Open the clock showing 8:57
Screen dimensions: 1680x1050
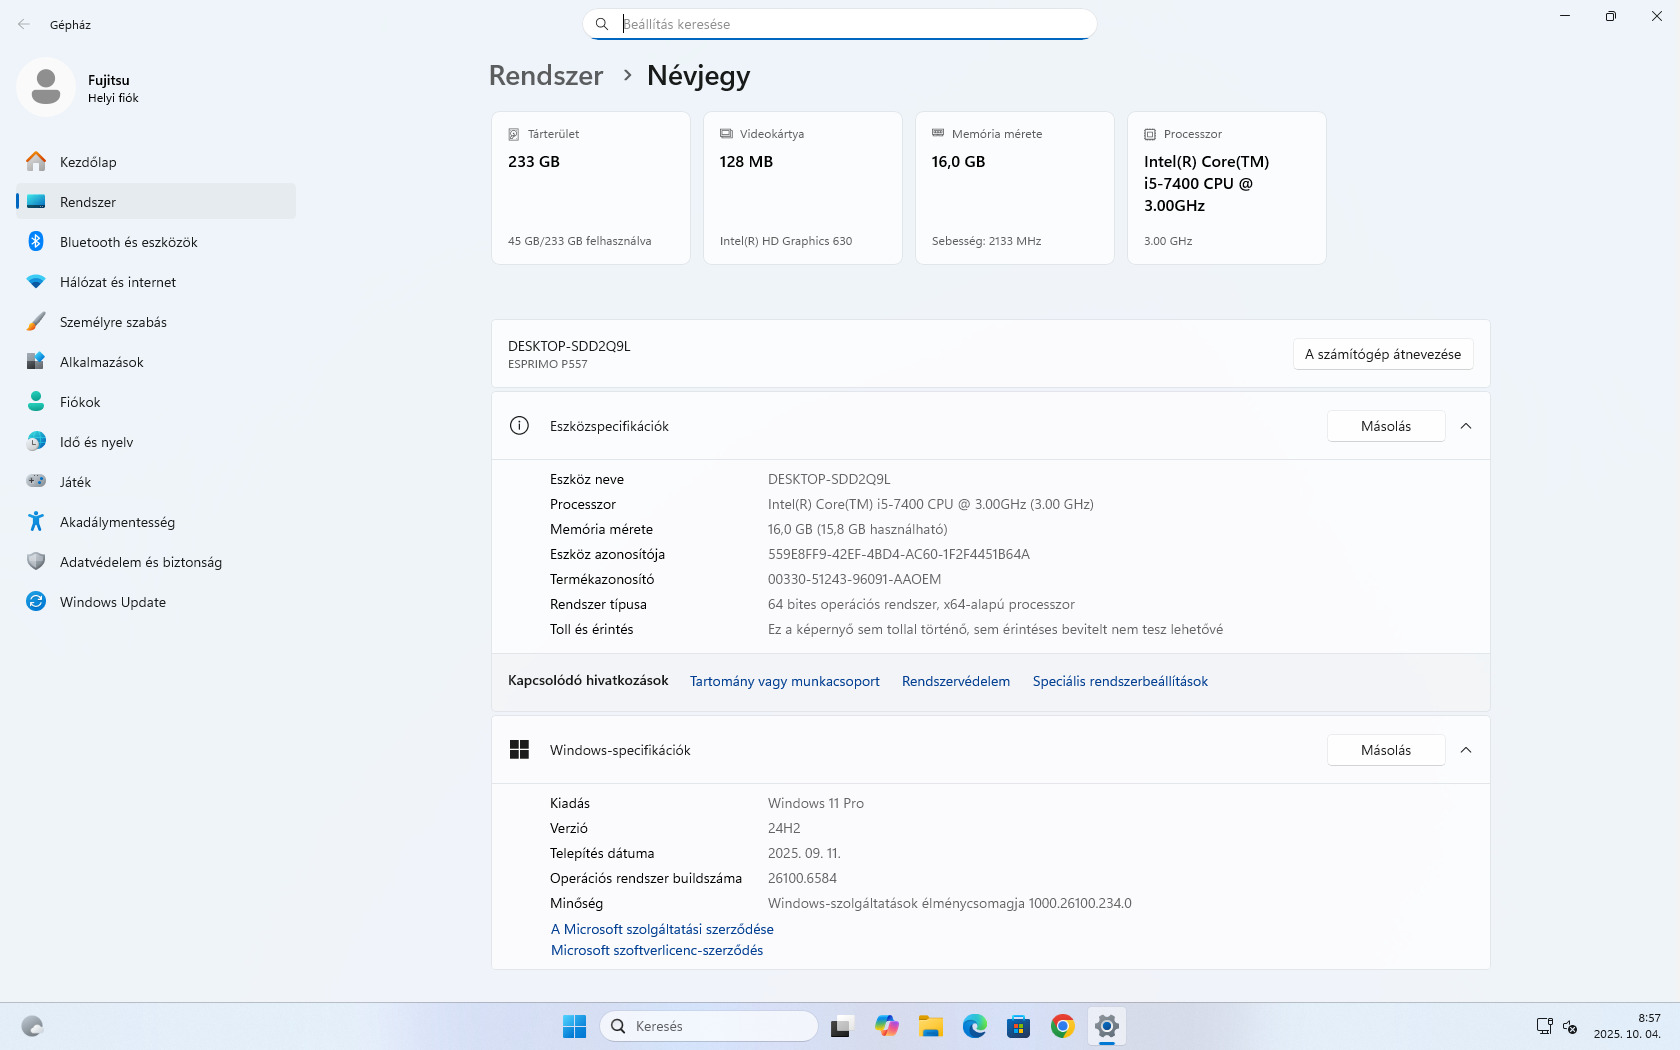1627,1026
